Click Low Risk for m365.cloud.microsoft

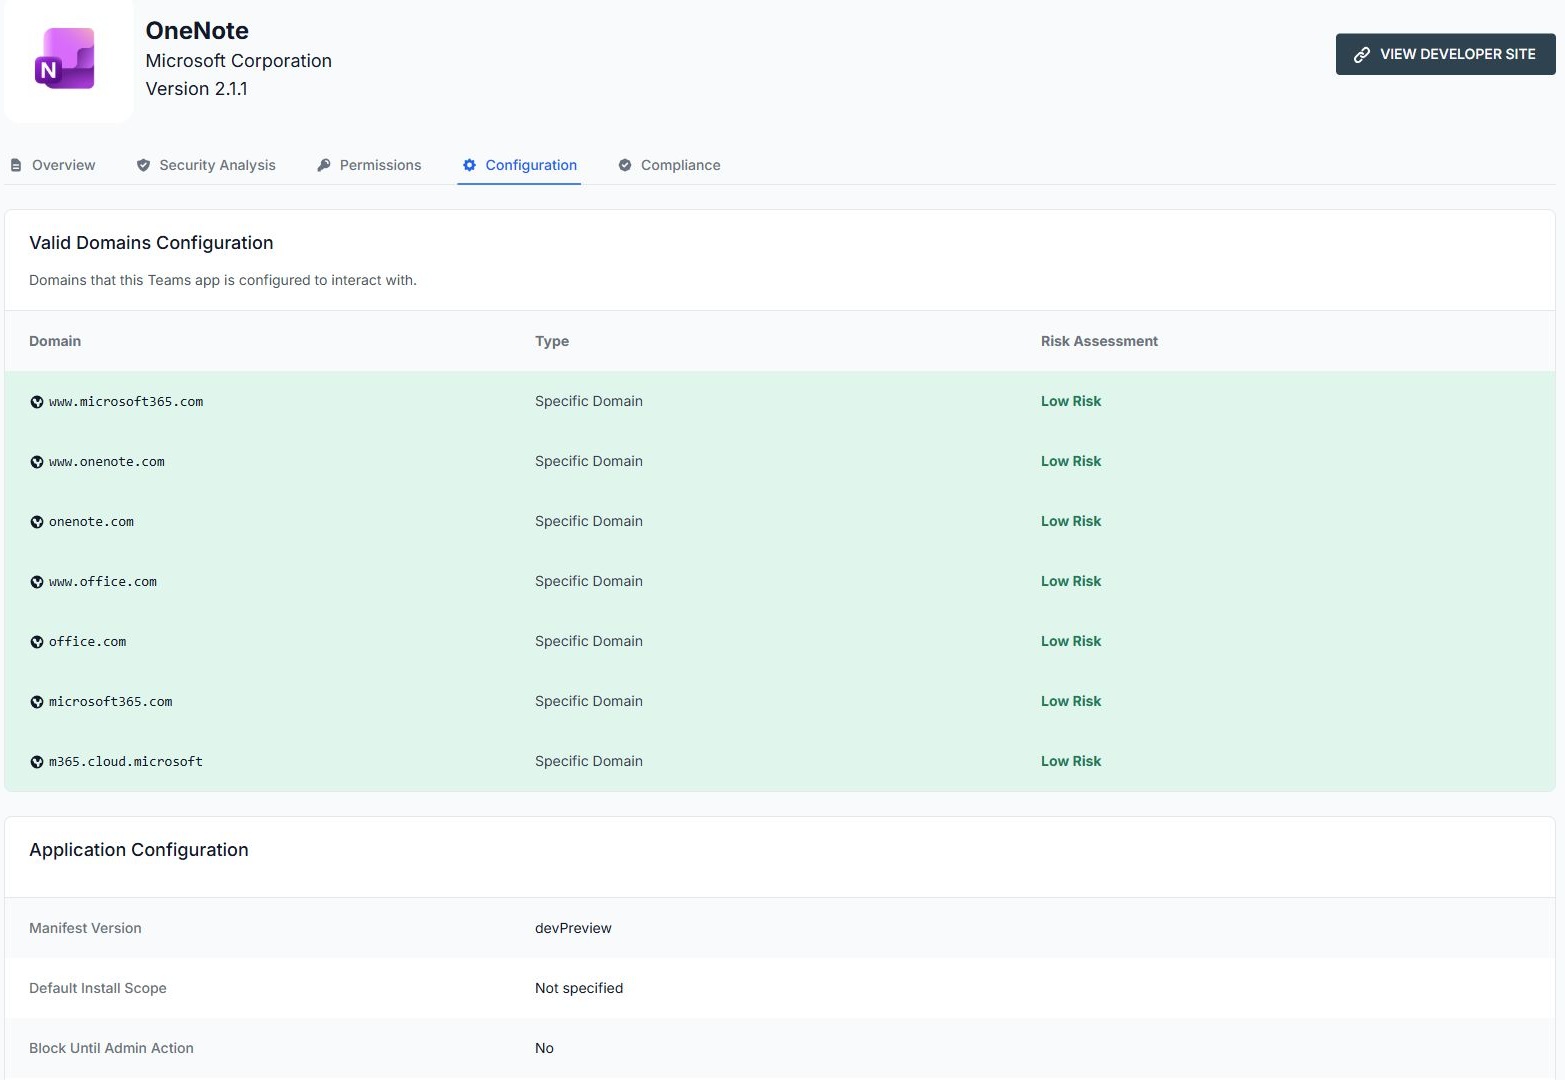point(1071,761)
